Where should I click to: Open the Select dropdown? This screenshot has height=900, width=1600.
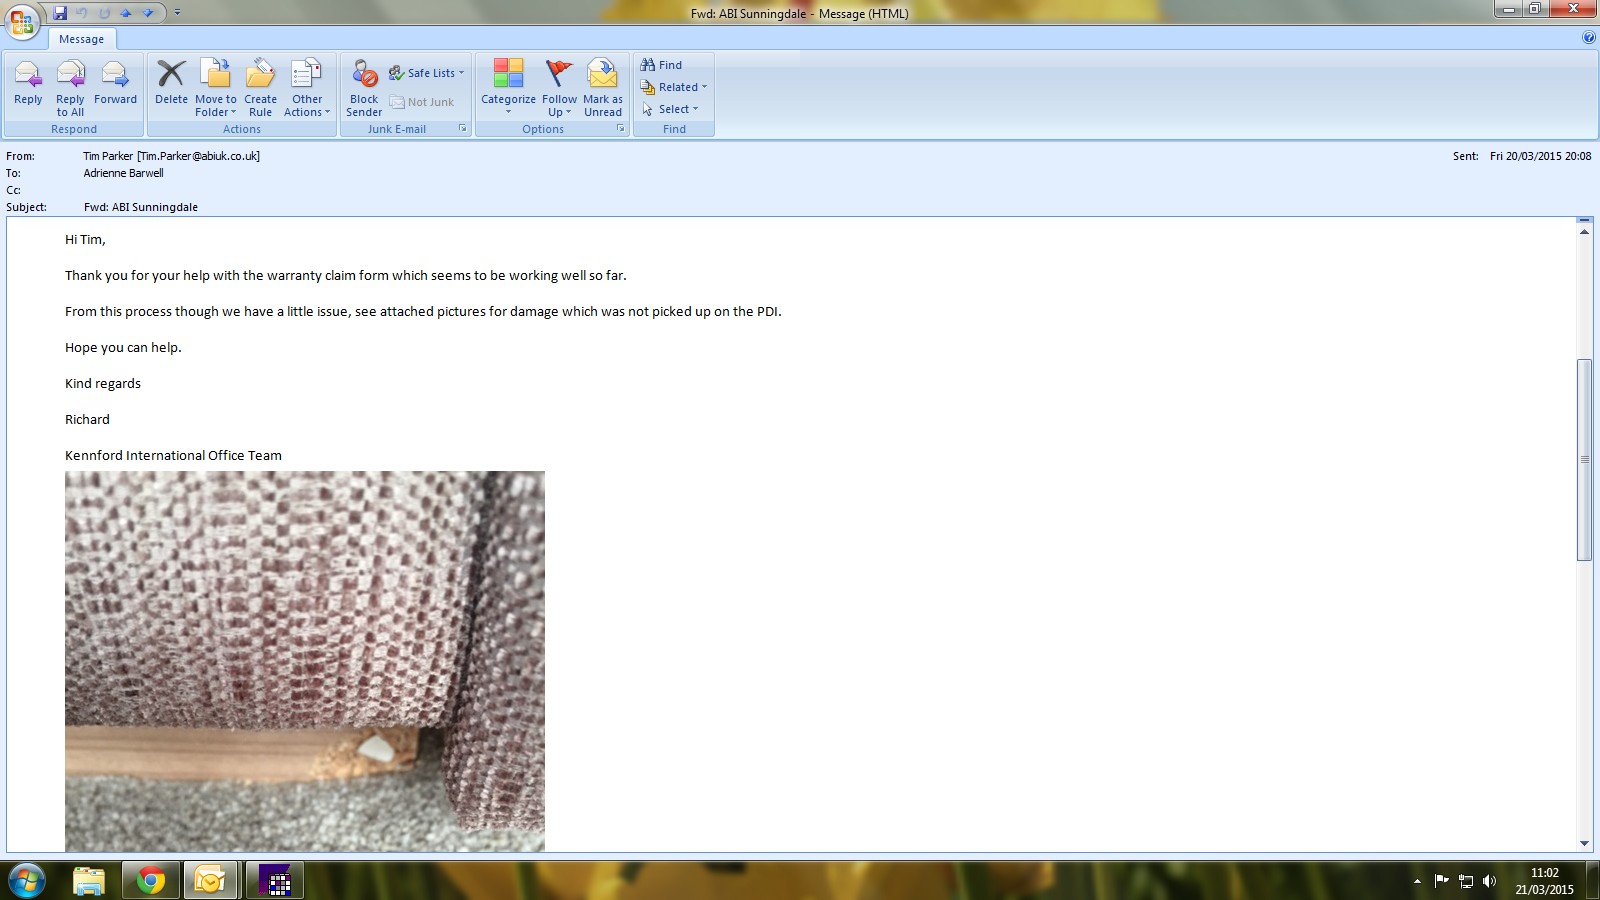click(x=670, y=109)
